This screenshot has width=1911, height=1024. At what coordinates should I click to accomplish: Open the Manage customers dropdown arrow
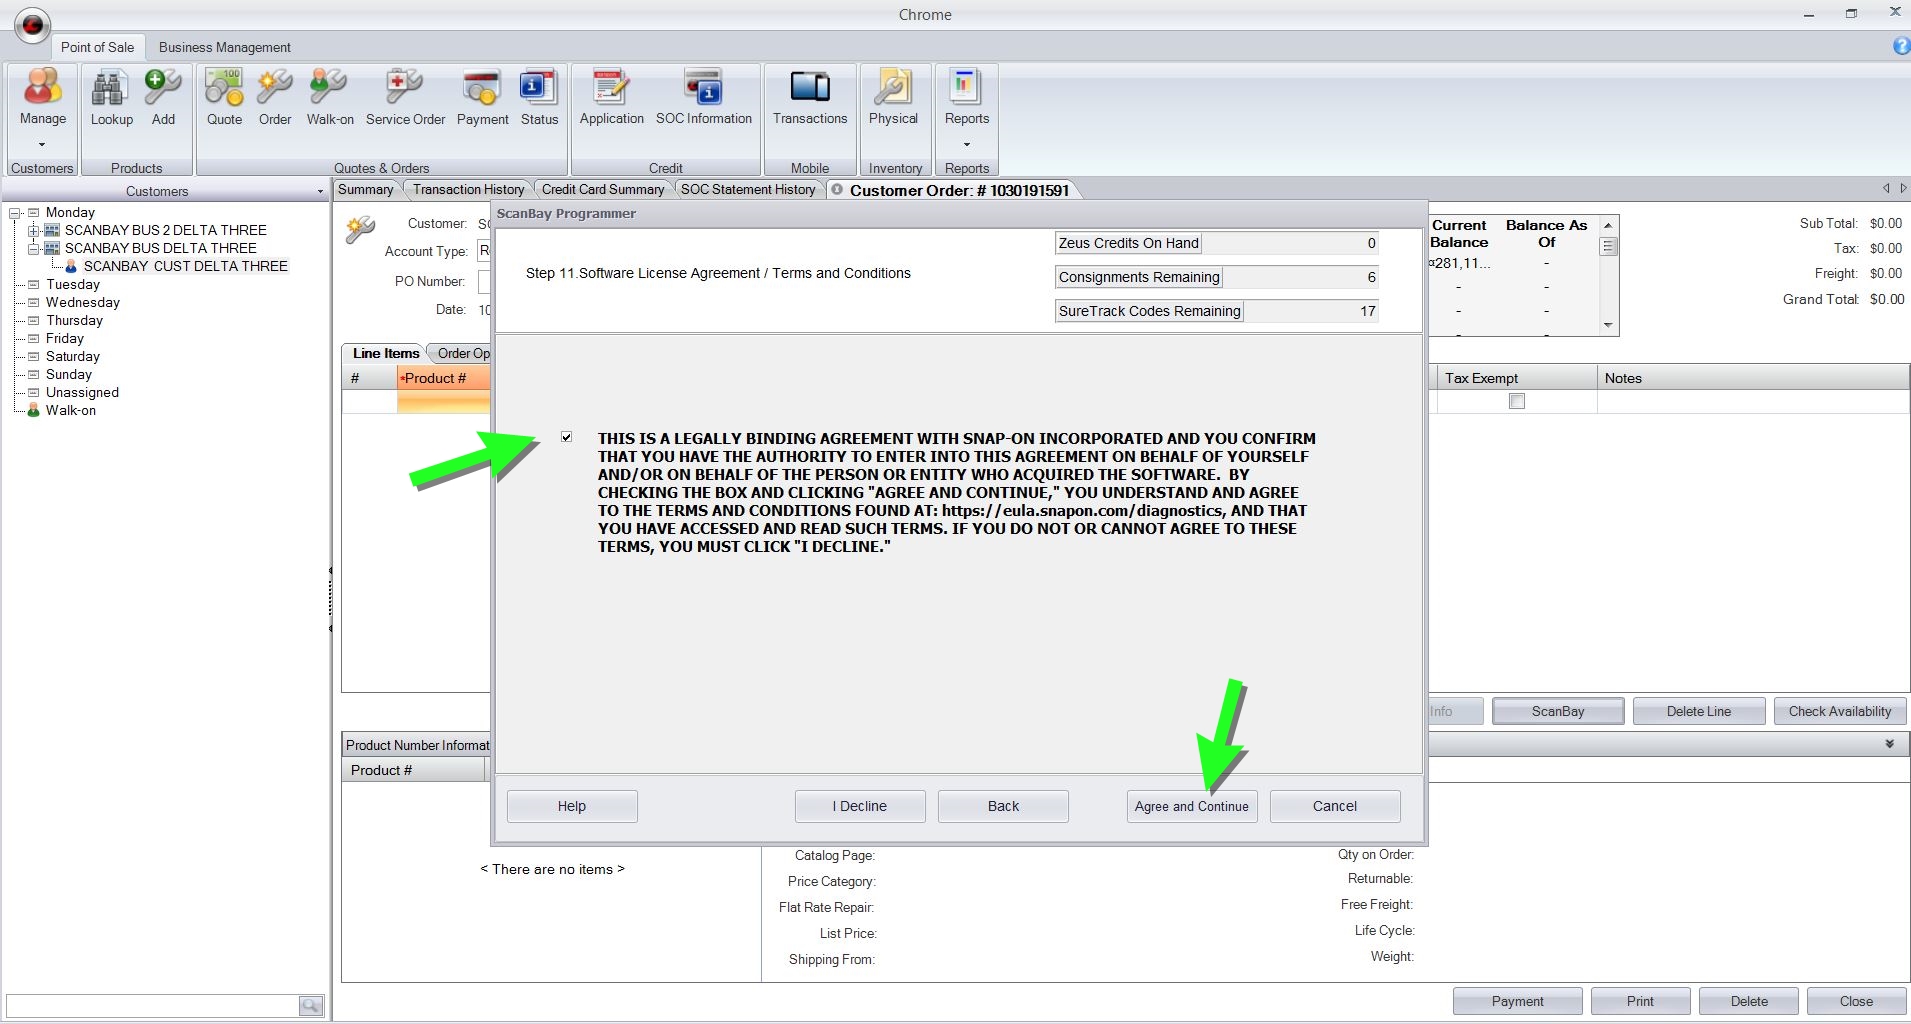42,144
